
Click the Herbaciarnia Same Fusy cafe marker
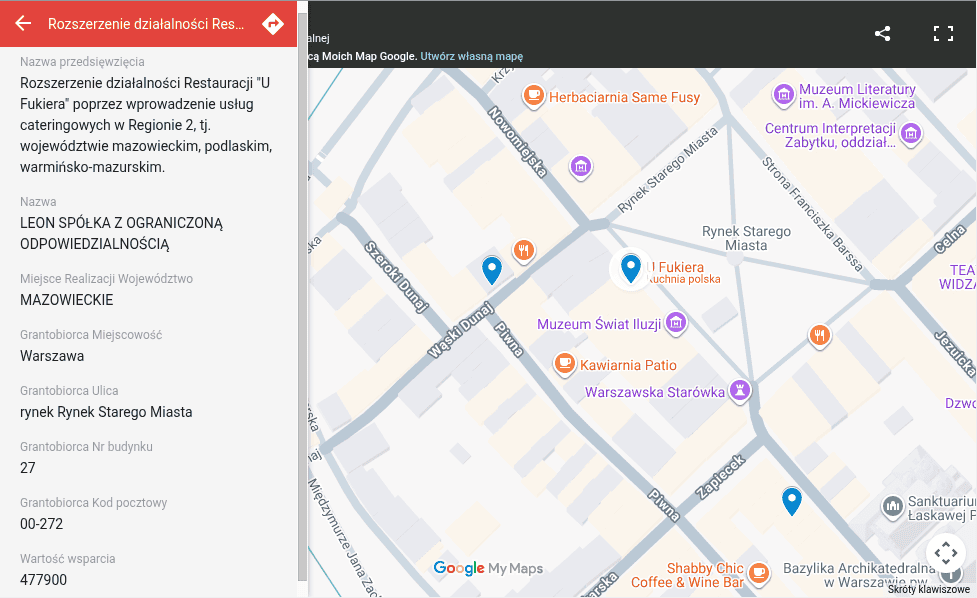pyautogui.click(x=533, y=96)
